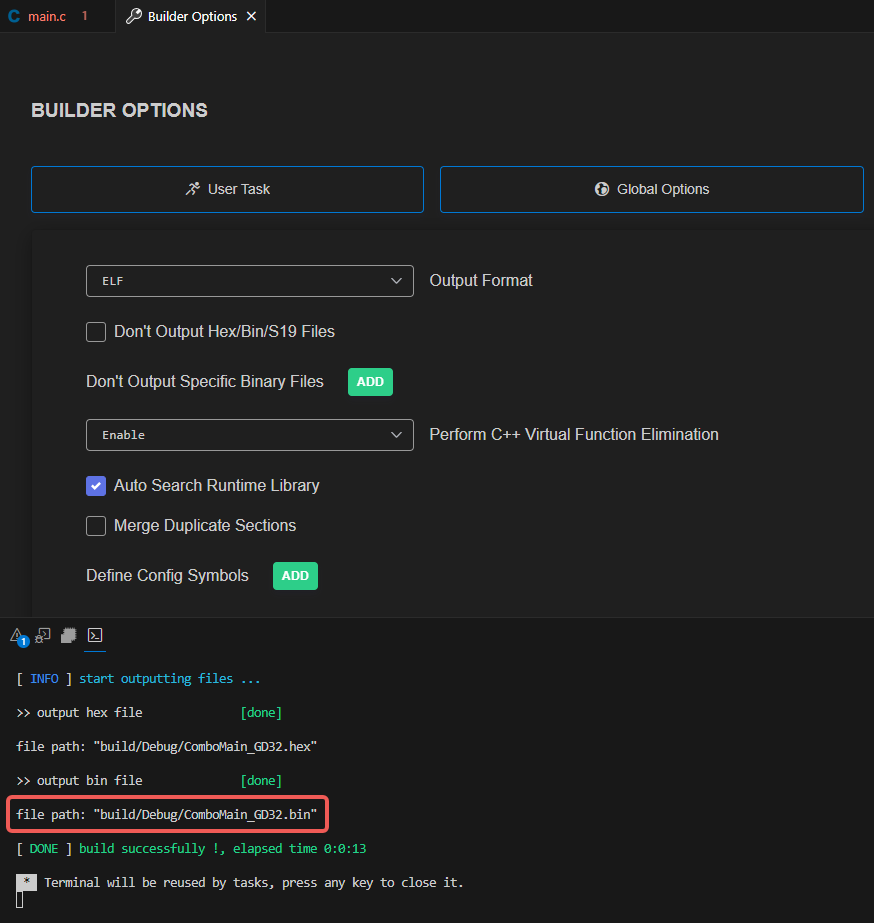Open the Global Options section

click(x=651, y=189)
